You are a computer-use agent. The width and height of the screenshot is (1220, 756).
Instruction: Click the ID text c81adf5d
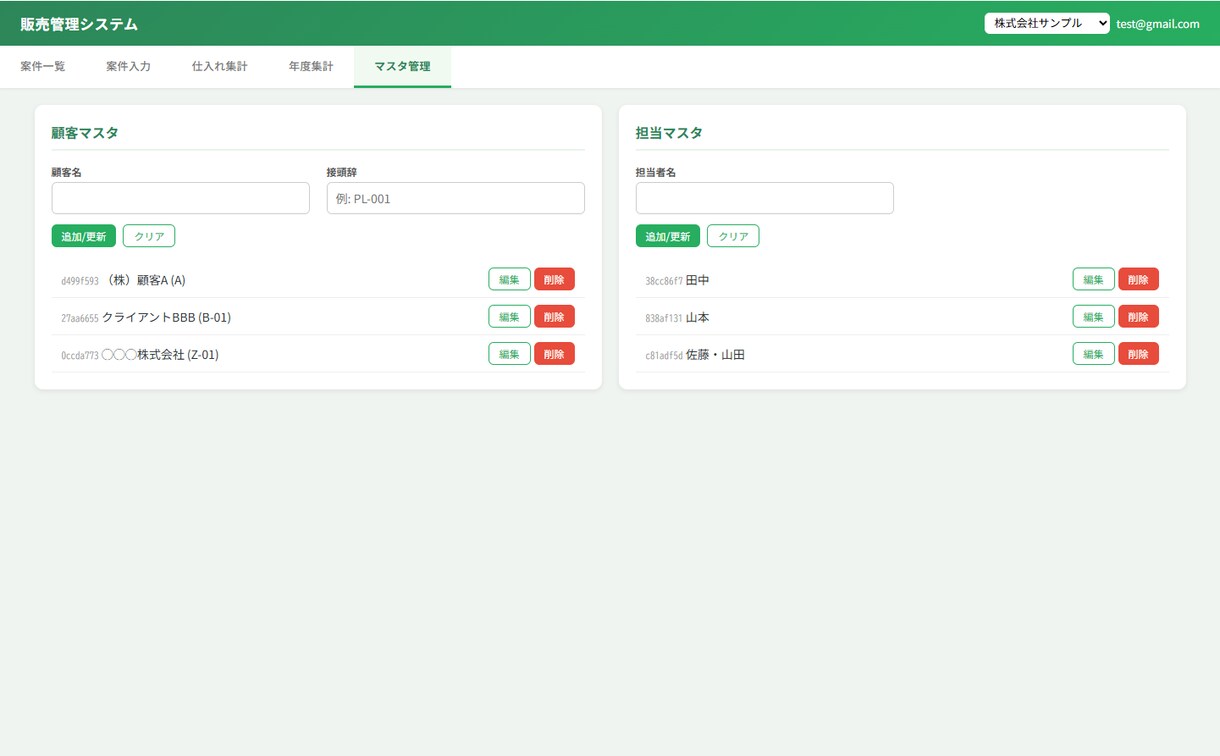pyautogui.click(x=664, y=355)
